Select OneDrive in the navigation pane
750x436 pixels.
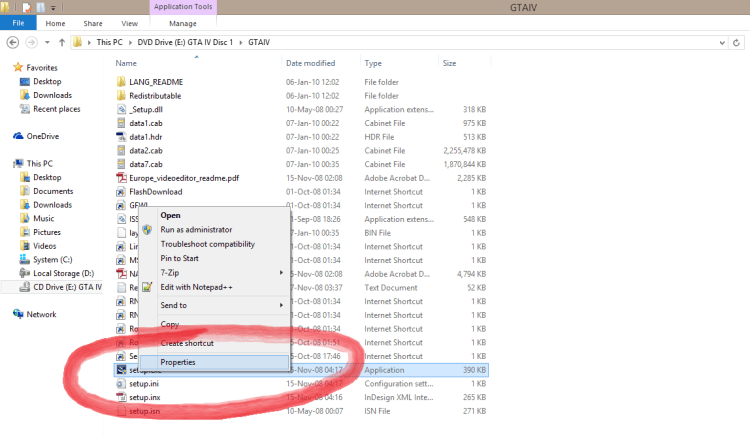pyautogui.click(x=43, y=136)
